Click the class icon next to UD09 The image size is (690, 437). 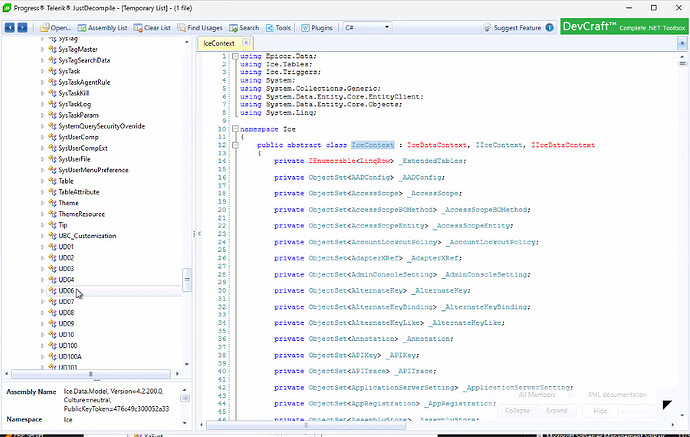[x=52, y=323]
